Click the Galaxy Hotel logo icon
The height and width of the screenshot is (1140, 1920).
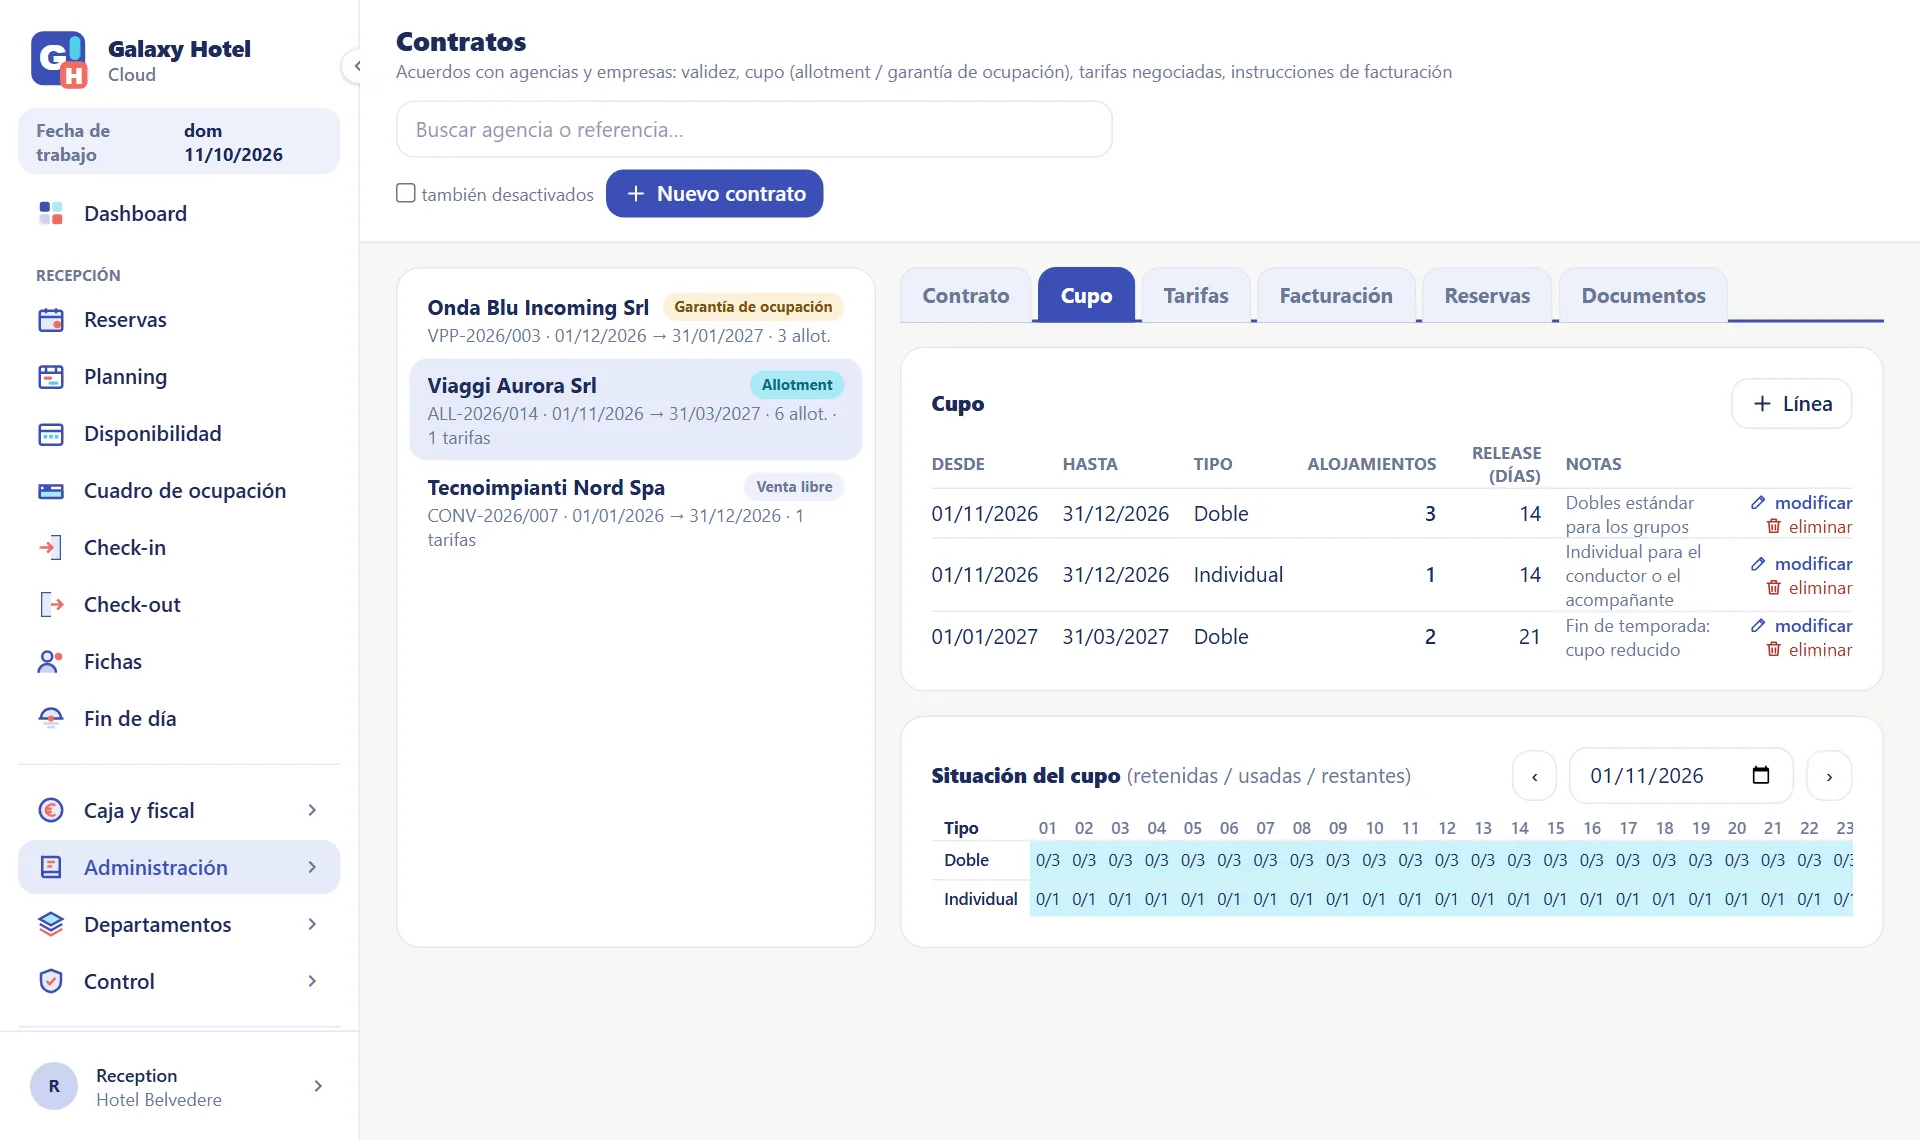(x=59, y=59)
